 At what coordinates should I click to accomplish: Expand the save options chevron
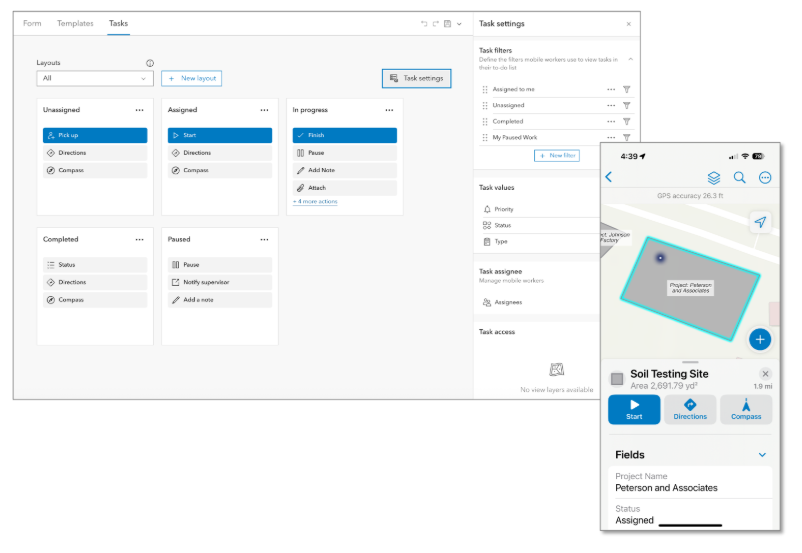point(459,24)
